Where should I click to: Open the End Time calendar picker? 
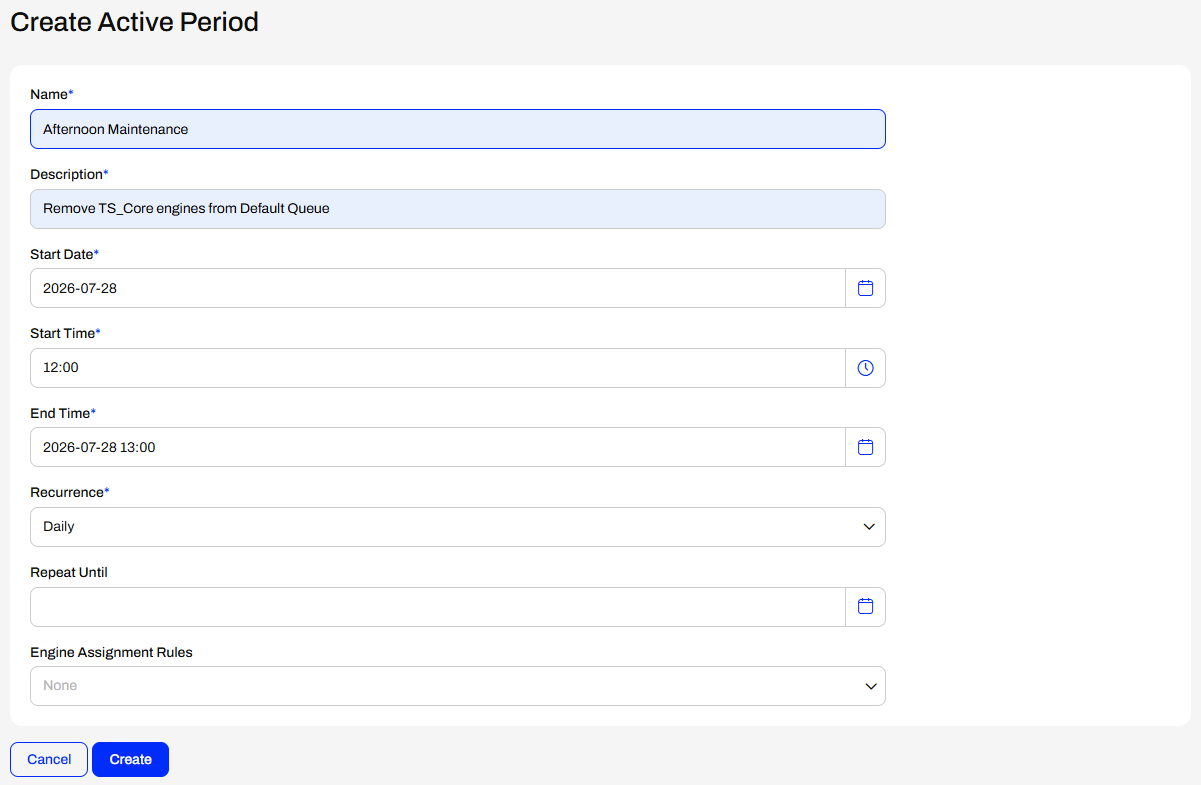(x=866, y=447)
